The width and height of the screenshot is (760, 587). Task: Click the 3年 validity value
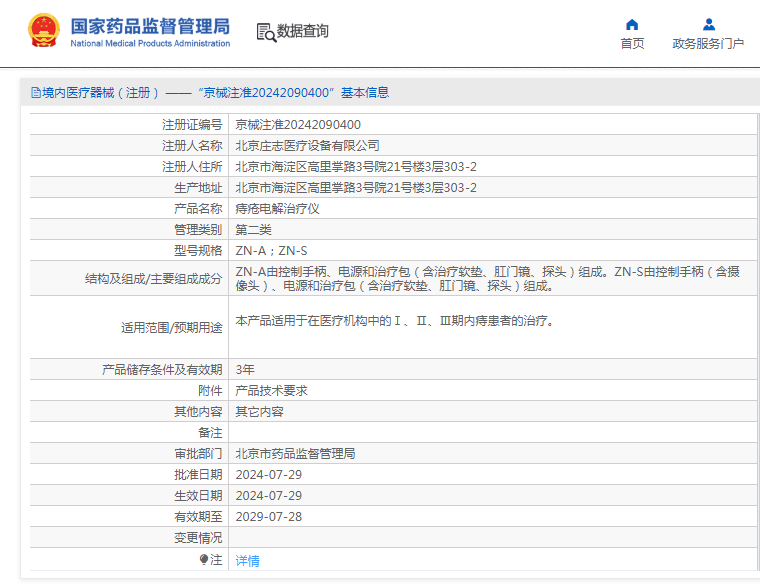[x=245, y=370]
